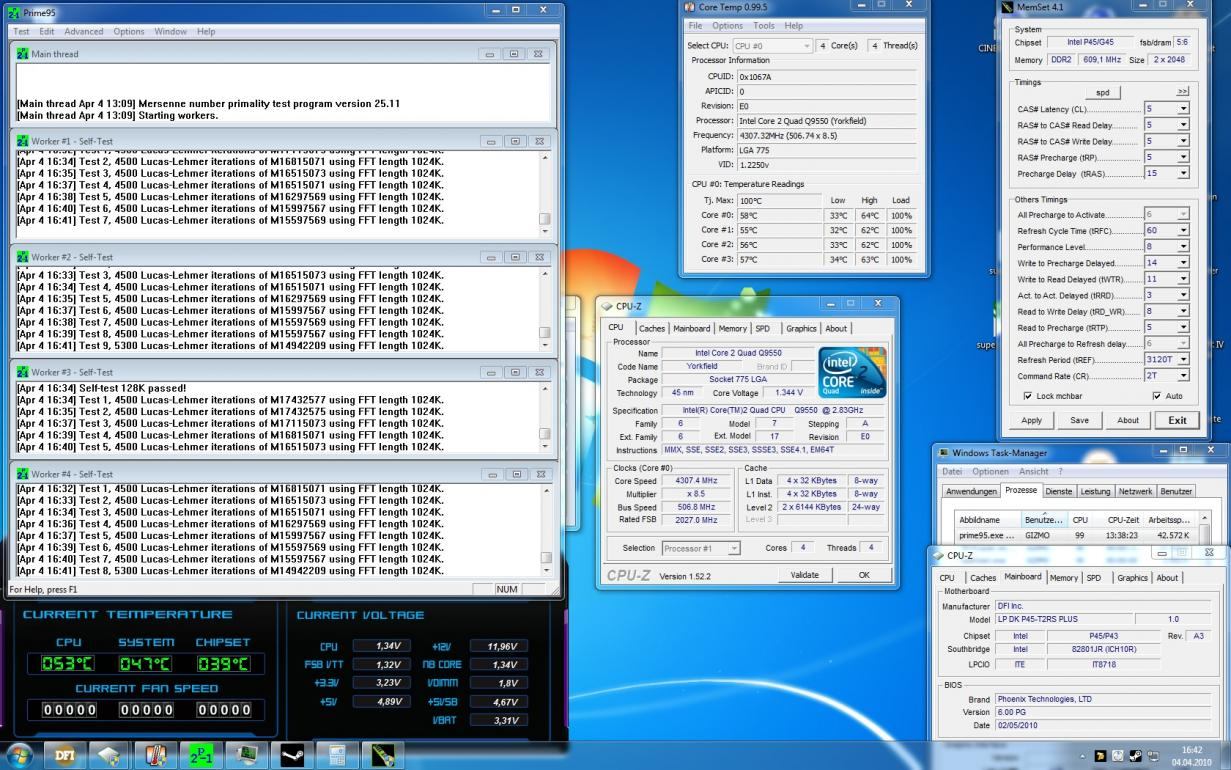The height and width of the screenshot is (770, 1231).
Task: Click the Apply button in MemSet
Action: (x=1031, y=420)
